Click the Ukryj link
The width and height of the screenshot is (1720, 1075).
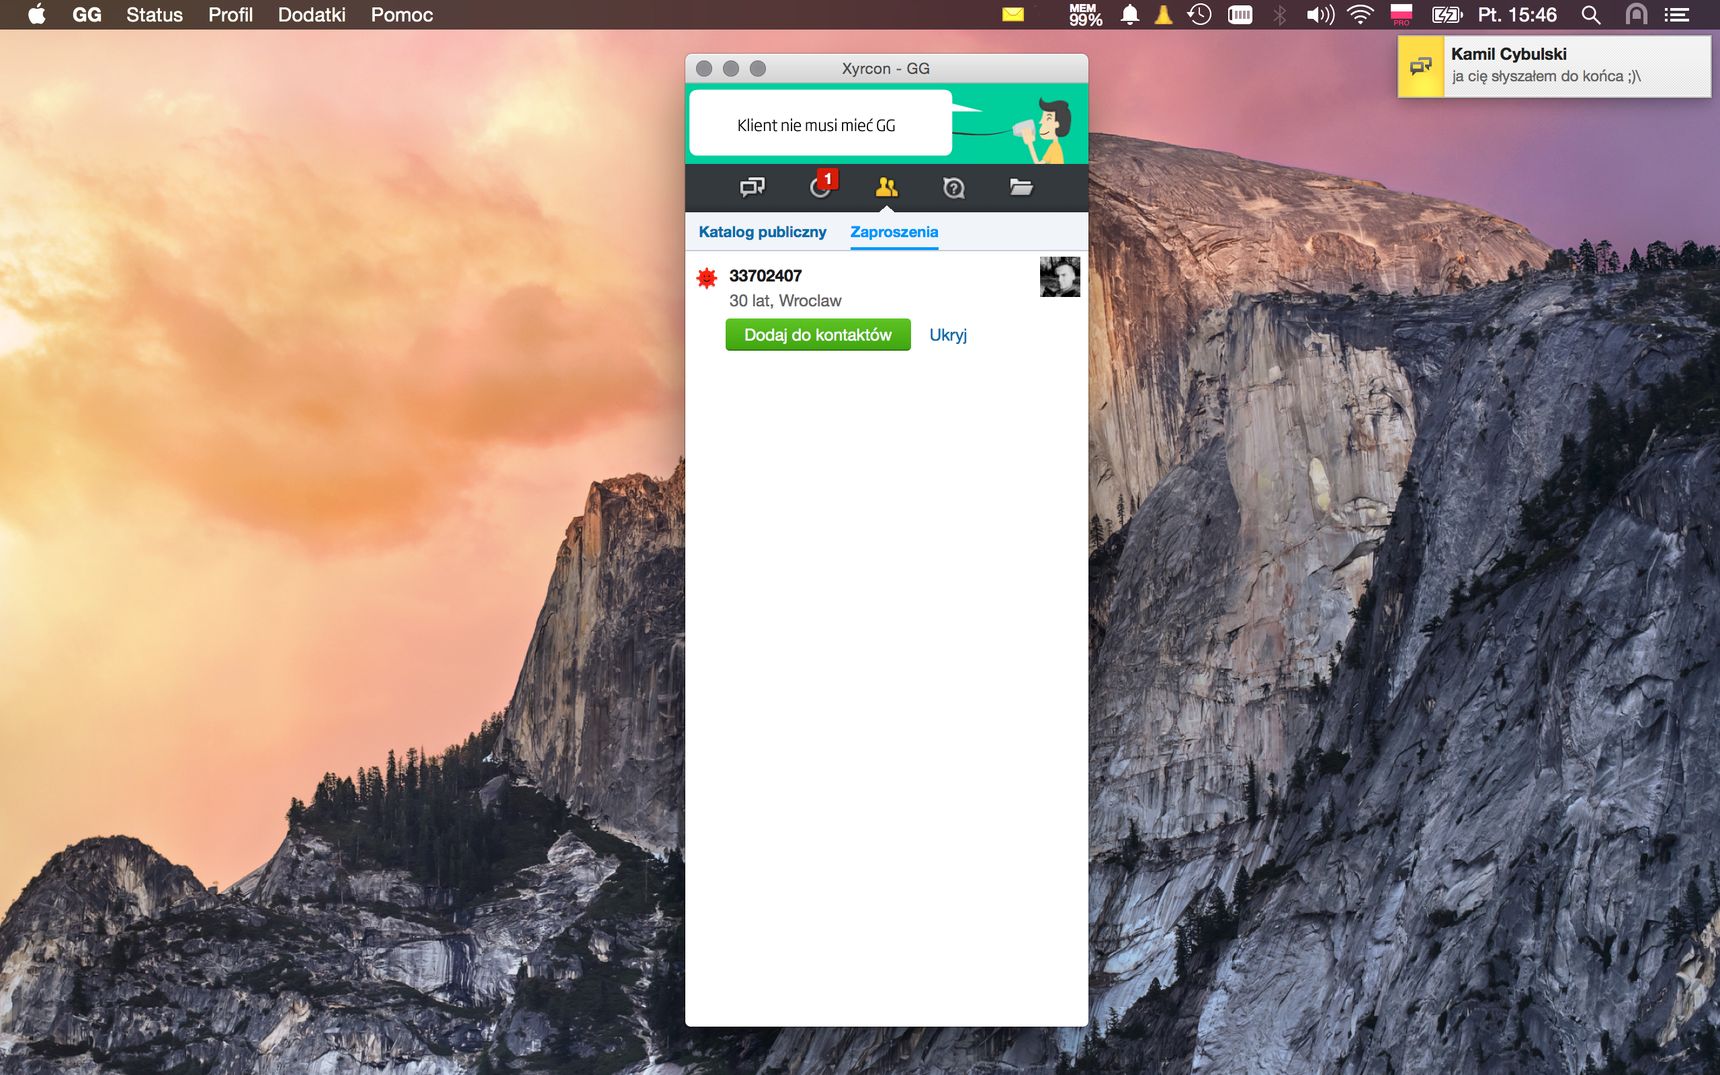[x=948, y=335]
